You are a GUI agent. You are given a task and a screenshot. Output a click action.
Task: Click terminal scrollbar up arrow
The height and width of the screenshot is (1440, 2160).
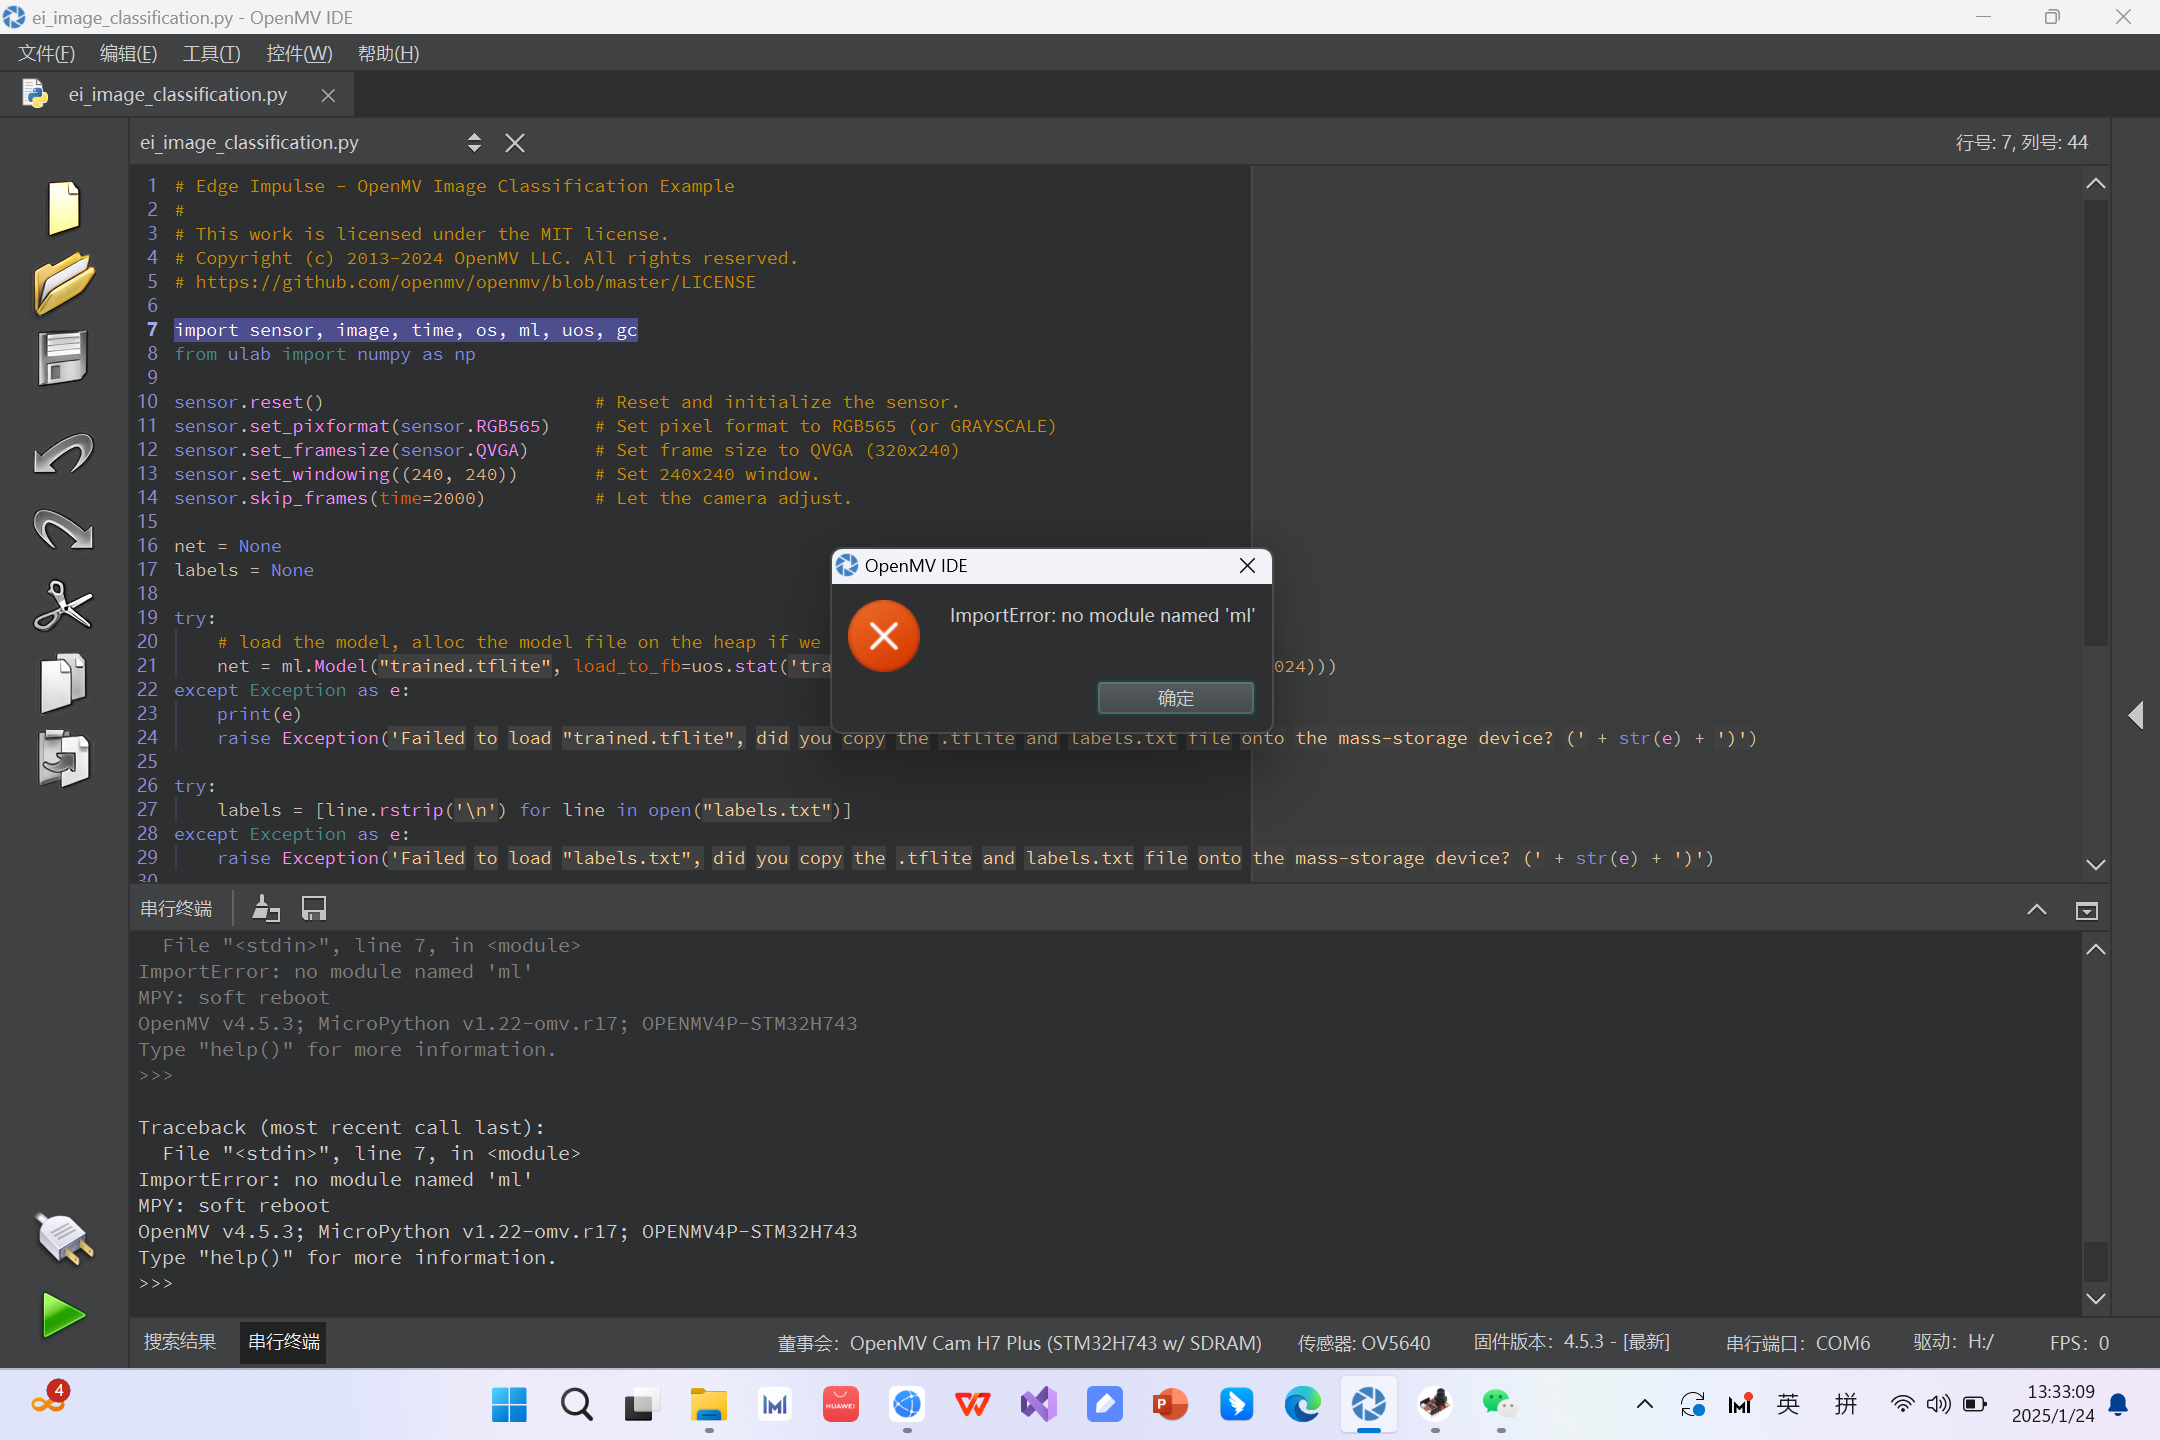pos(2096,950)
